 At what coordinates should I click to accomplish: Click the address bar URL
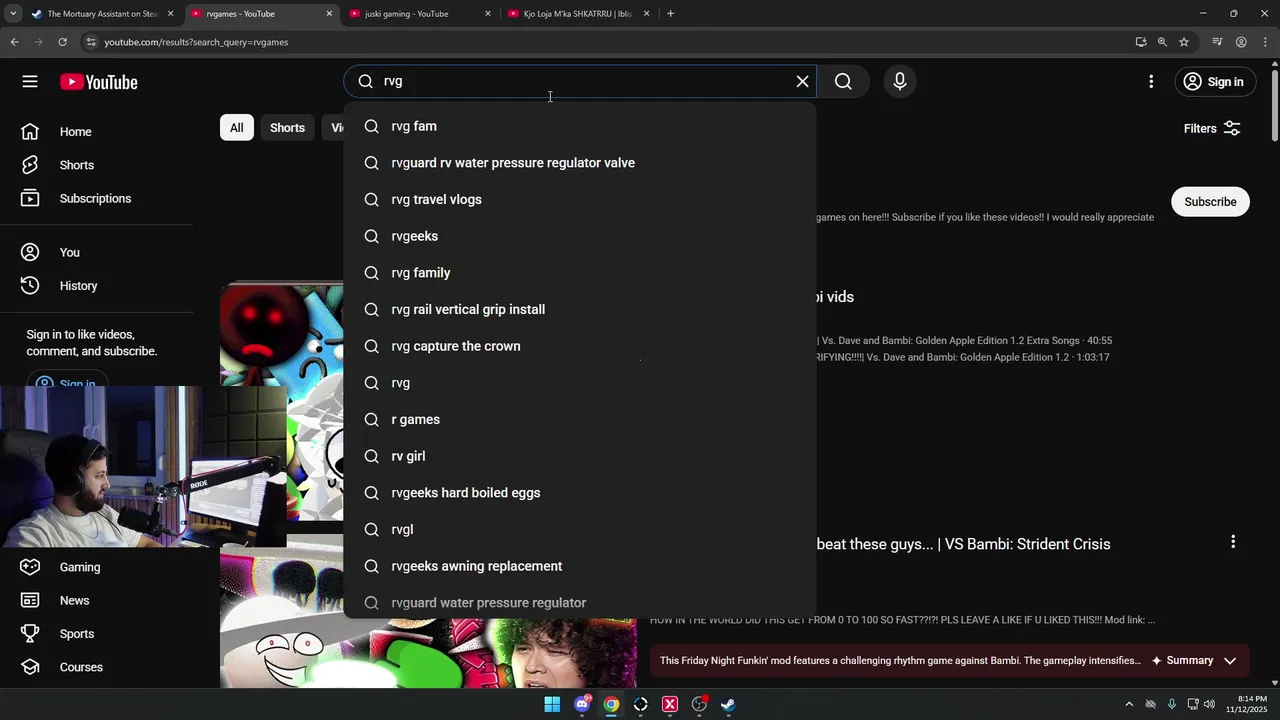point(196,42)
